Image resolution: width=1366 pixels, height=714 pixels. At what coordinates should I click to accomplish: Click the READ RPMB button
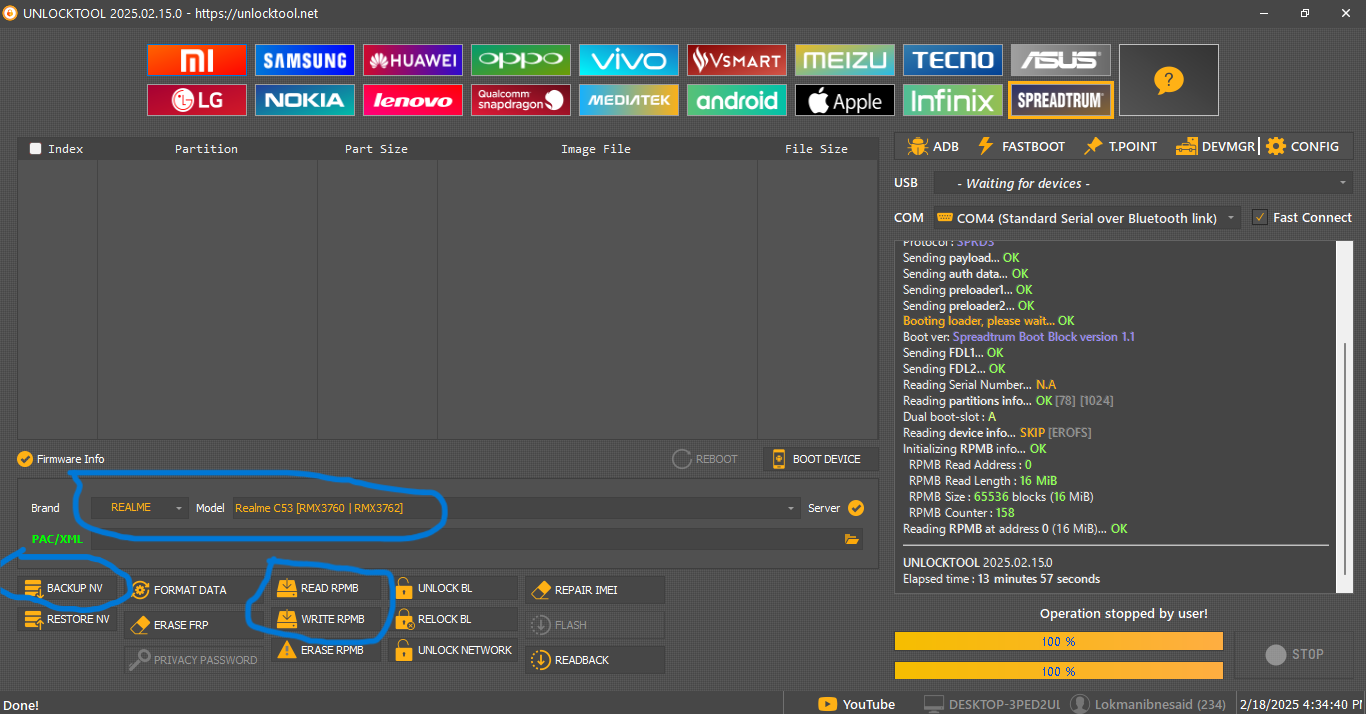pos(327,588)
